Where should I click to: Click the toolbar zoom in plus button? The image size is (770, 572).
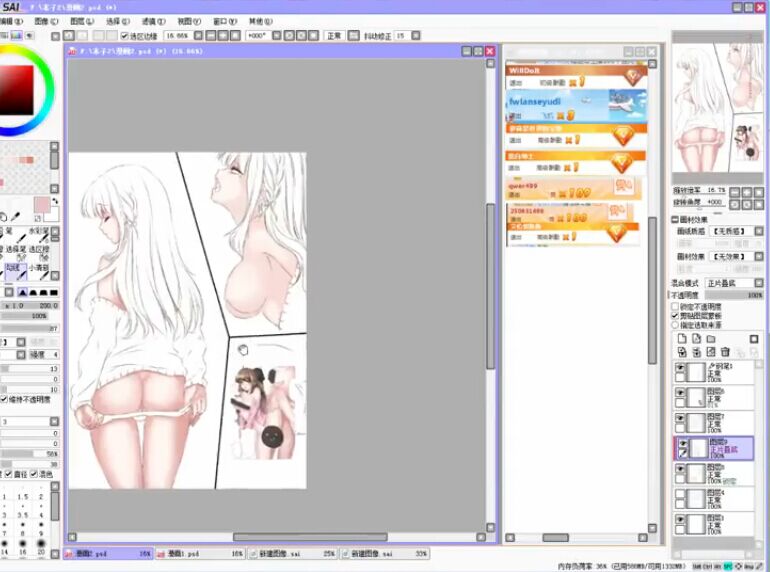(223, 35)
